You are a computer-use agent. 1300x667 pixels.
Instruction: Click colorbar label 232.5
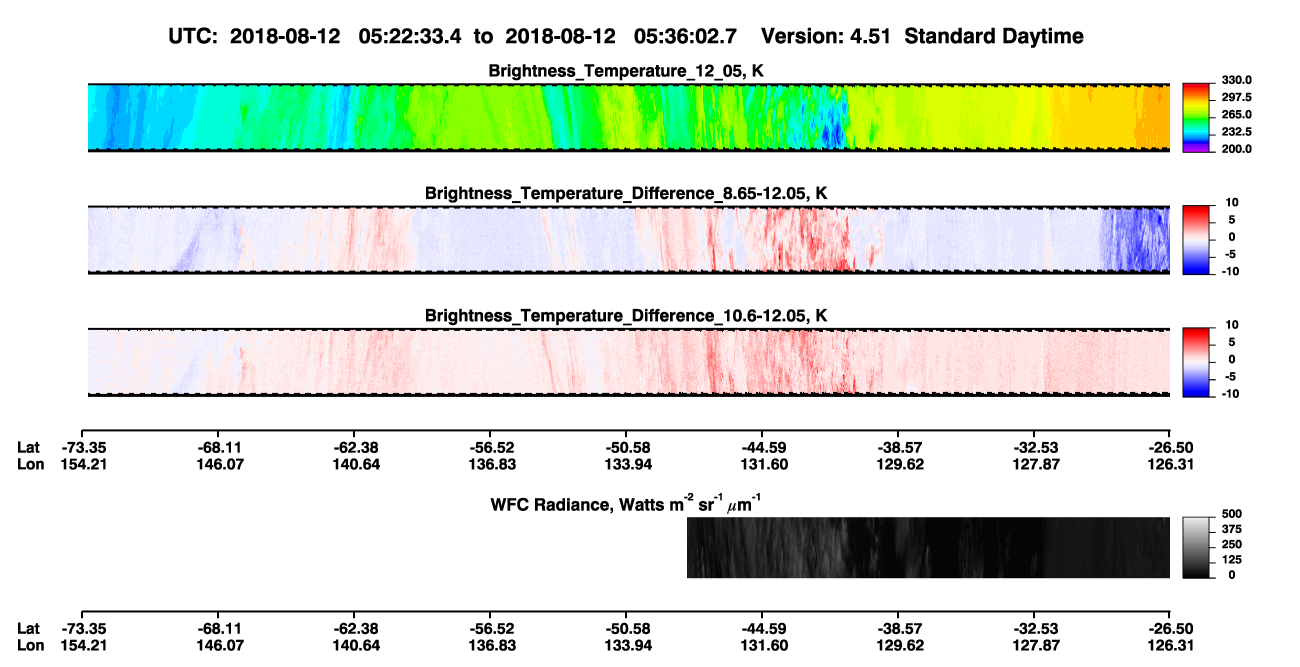[x=1236, y=132]
